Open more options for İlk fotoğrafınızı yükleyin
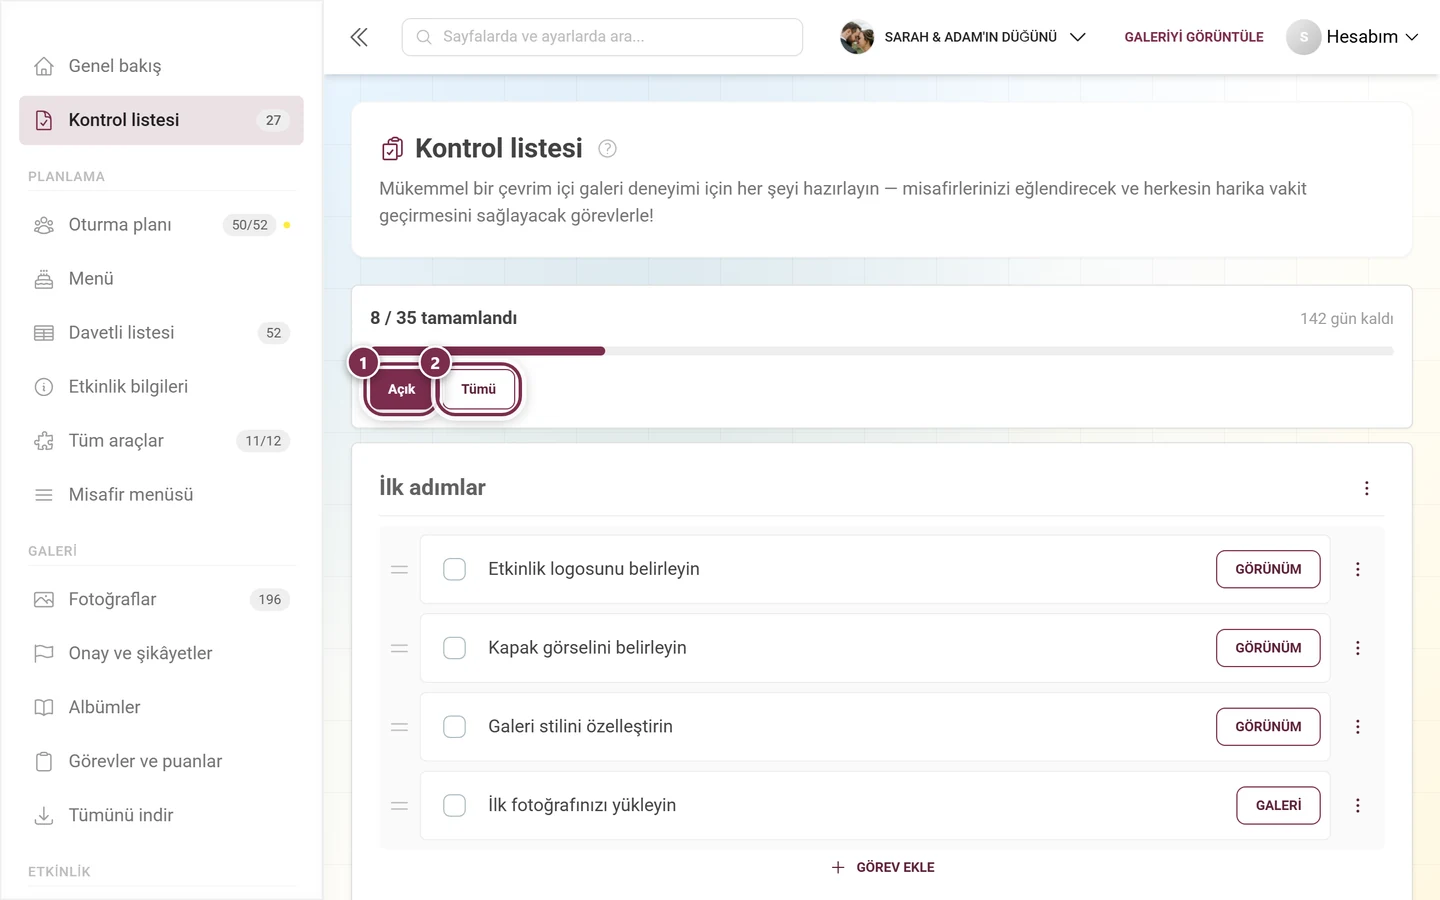This screenshot has width=1440, height=900. tap(1358, 806)
